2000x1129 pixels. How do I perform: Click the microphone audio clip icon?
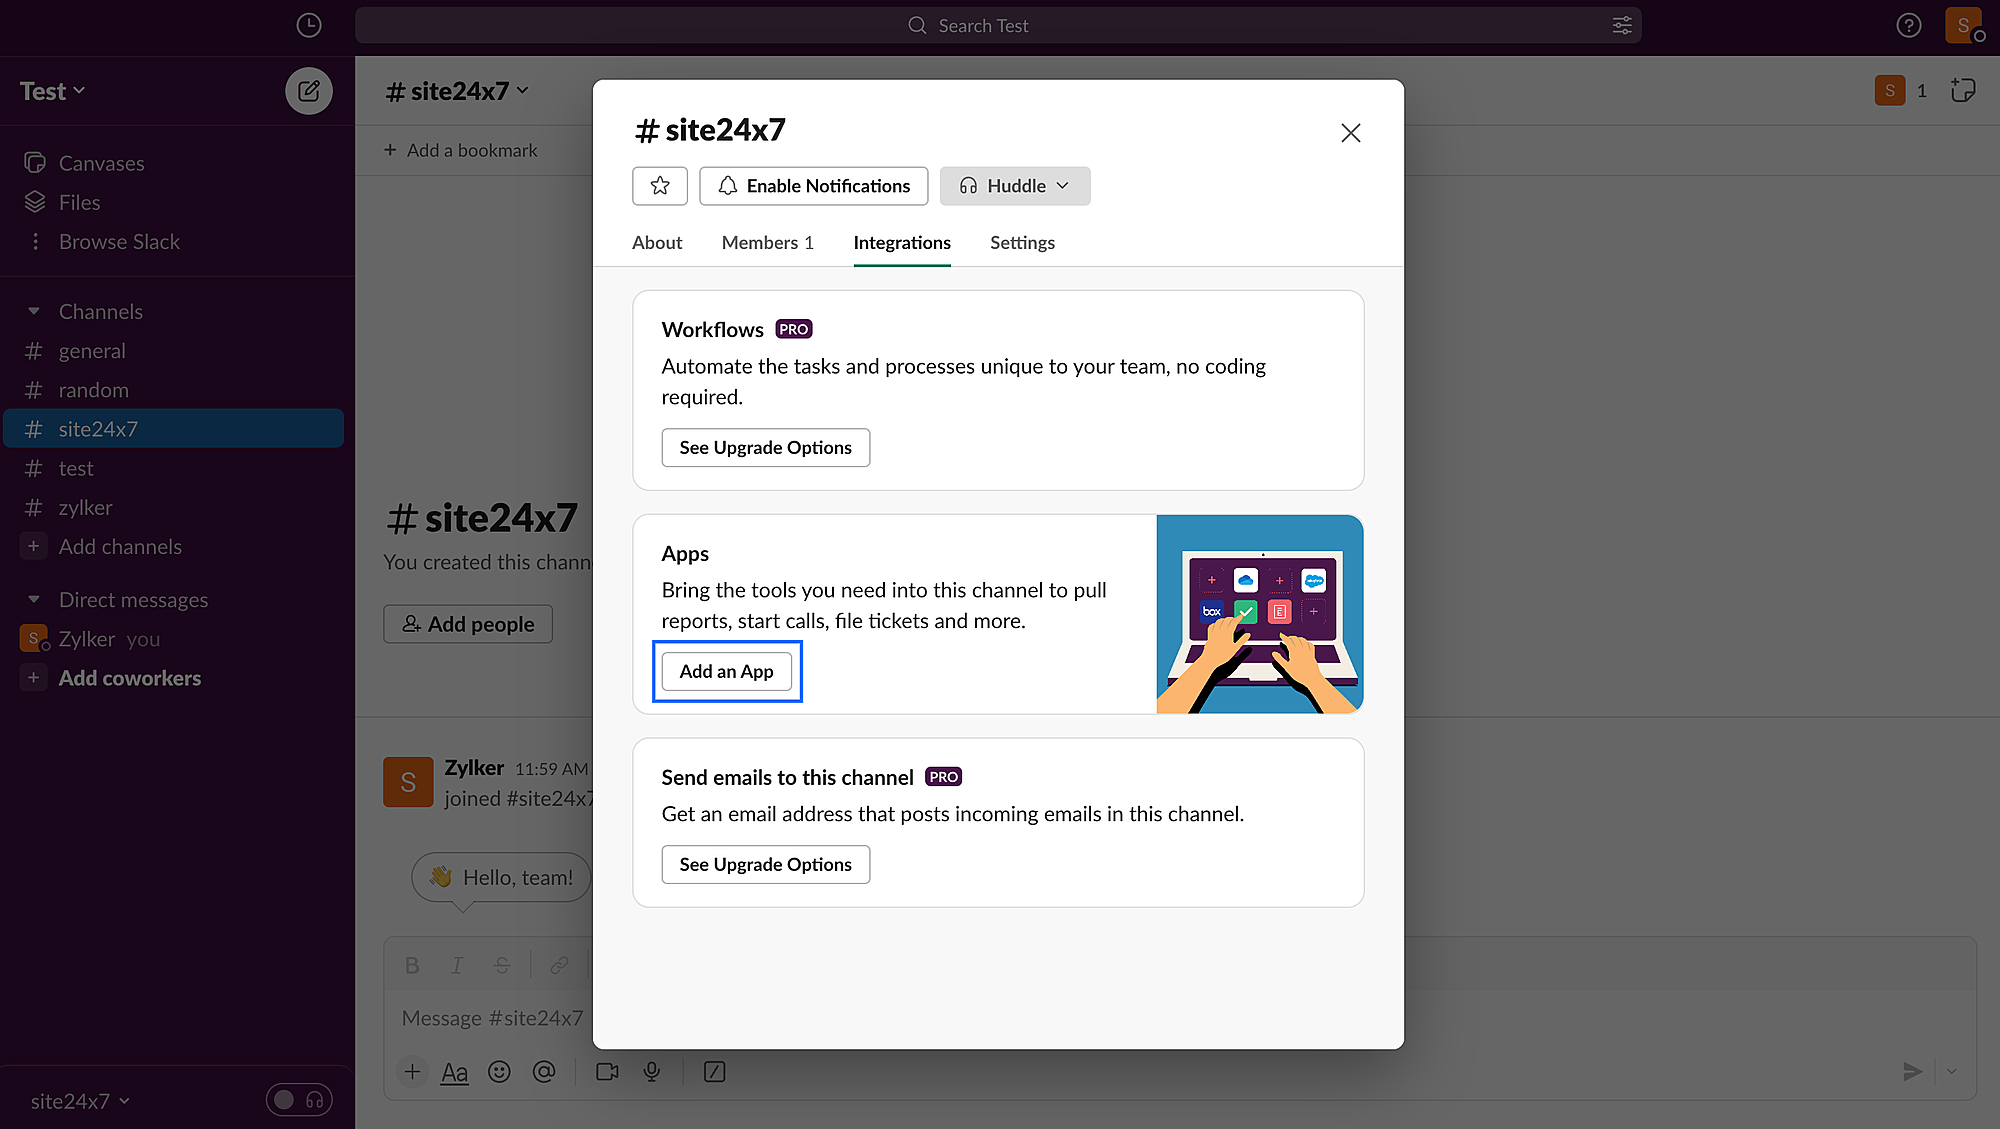652,1072
